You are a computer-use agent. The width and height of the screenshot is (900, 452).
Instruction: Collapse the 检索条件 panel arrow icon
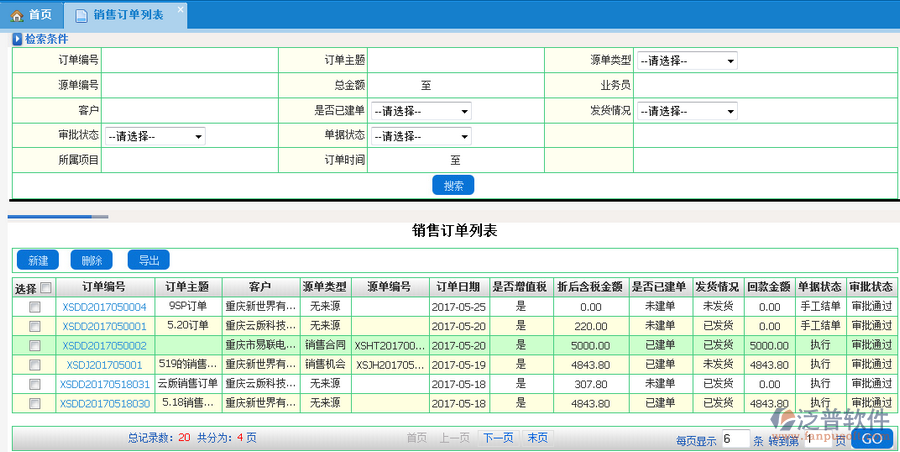17,39
